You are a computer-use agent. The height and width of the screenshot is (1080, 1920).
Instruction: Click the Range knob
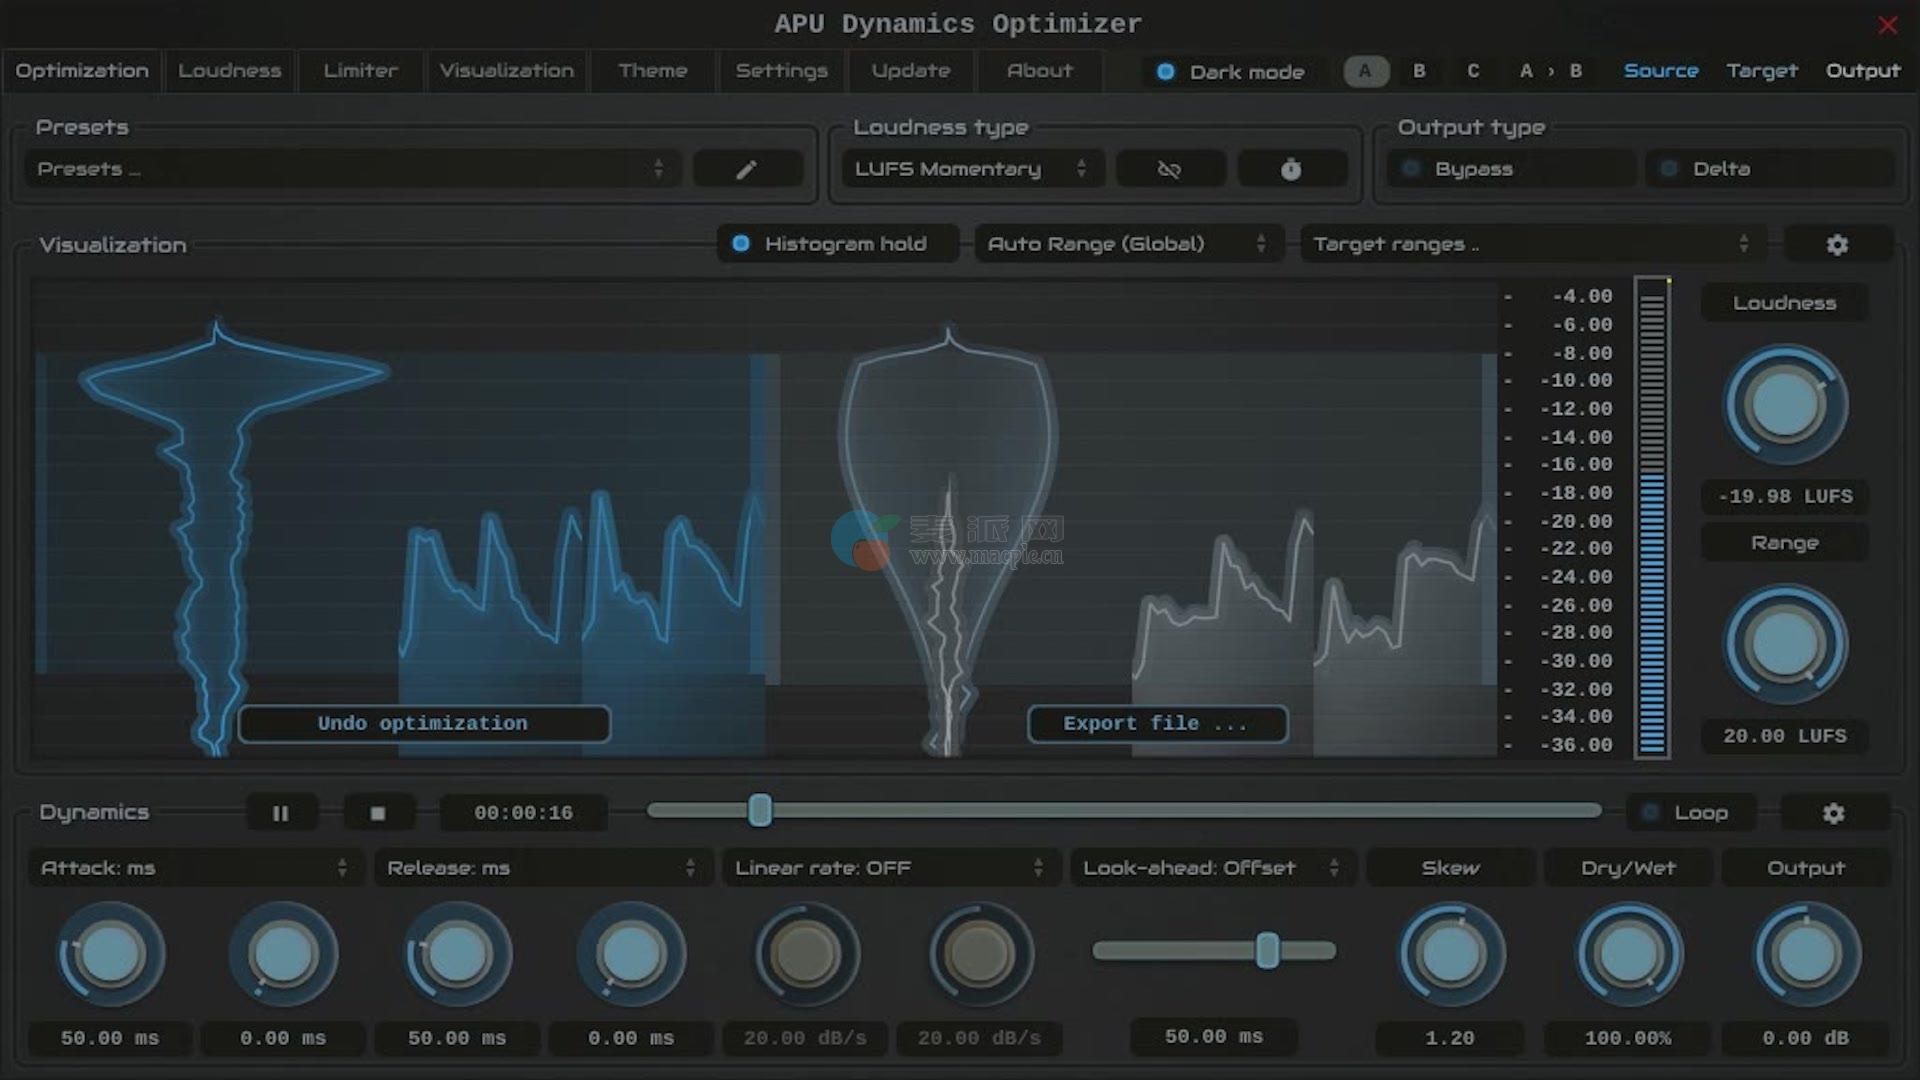1785,644
